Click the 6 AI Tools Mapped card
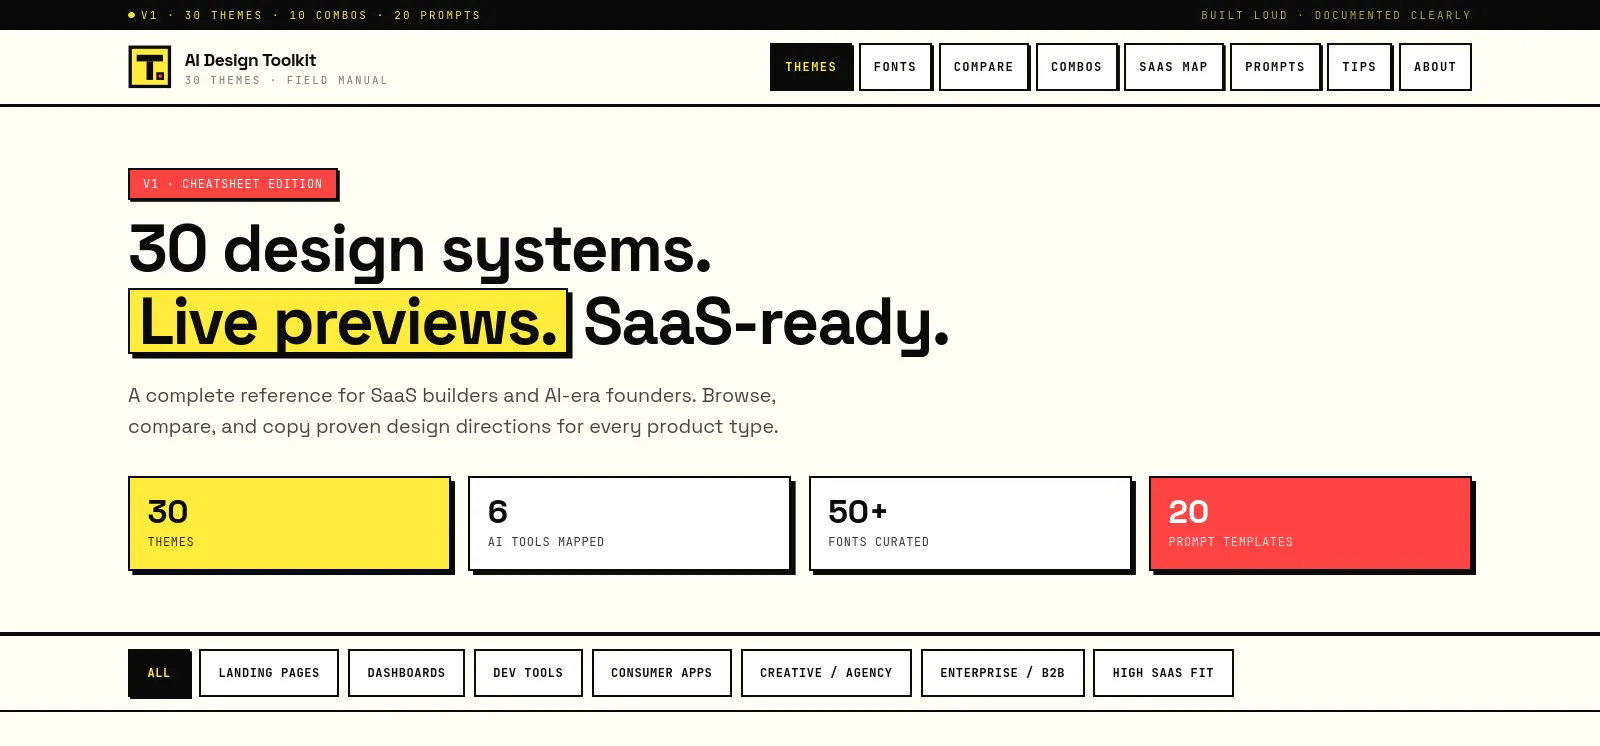 click(x=630, y=524)
